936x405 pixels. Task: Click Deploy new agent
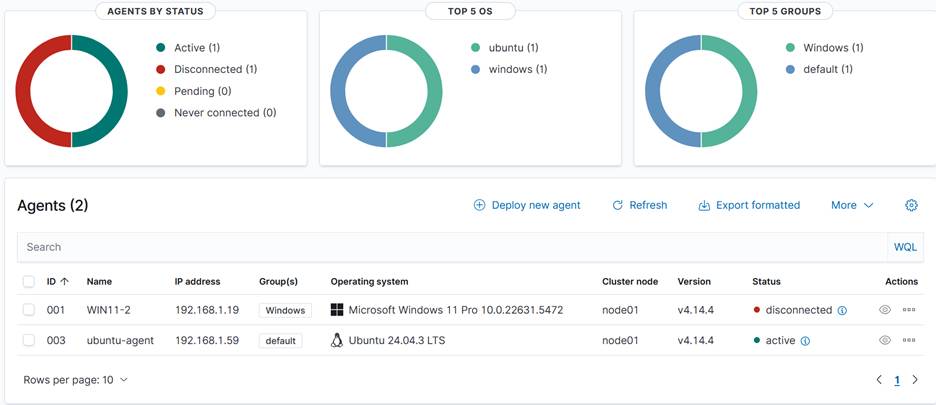coord(527,205)
